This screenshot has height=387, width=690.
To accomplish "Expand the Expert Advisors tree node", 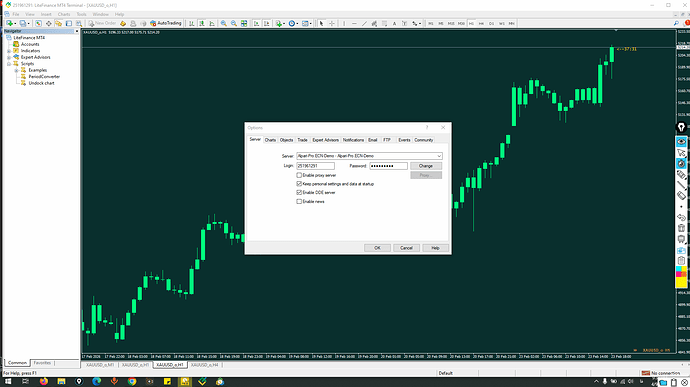I will pos(9,57).
